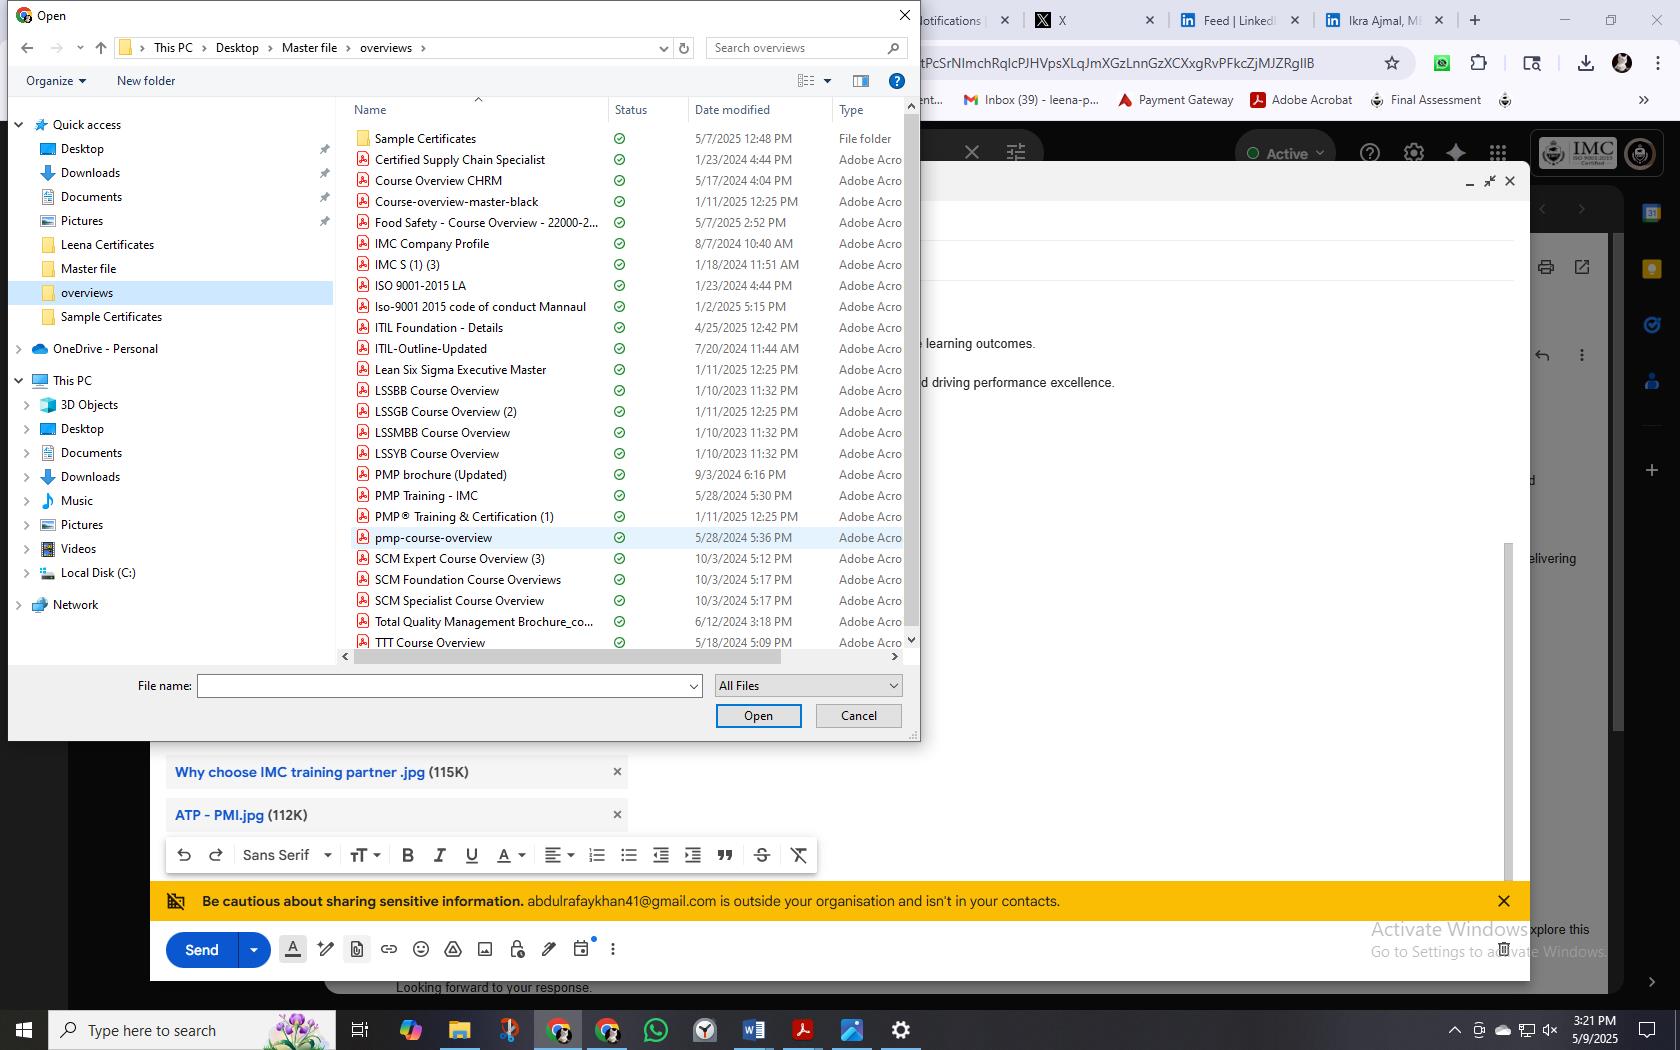Insert a numbered list in compose

point(597,855)
